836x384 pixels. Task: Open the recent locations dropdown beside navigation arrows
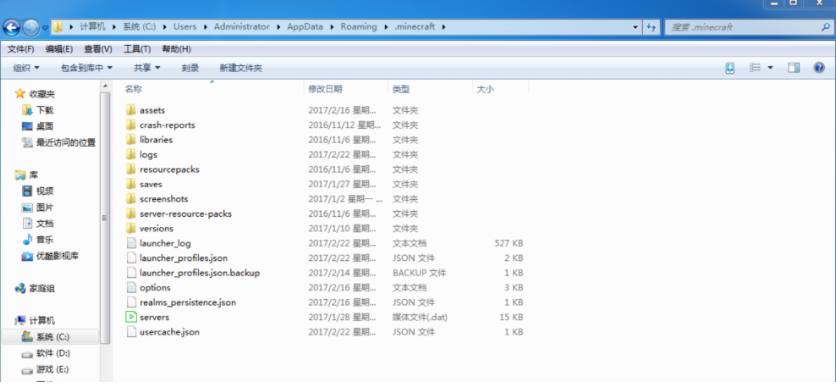(45, 28)
